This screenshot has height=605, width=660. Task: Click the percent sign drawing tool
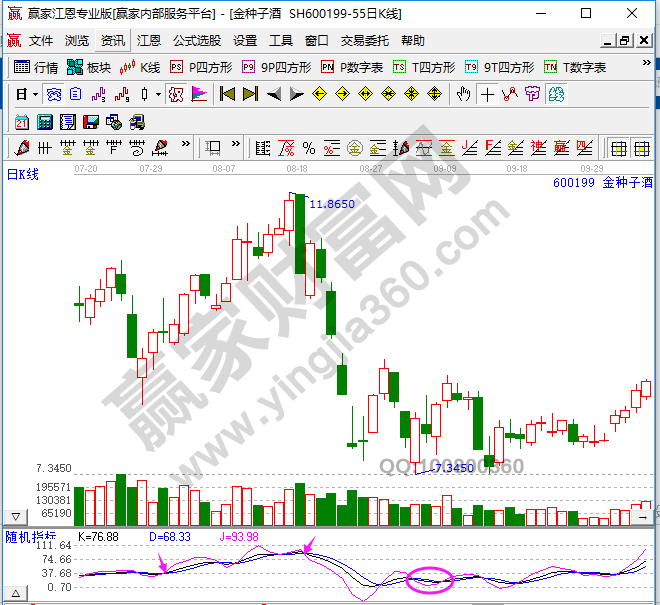pos(309,148)
